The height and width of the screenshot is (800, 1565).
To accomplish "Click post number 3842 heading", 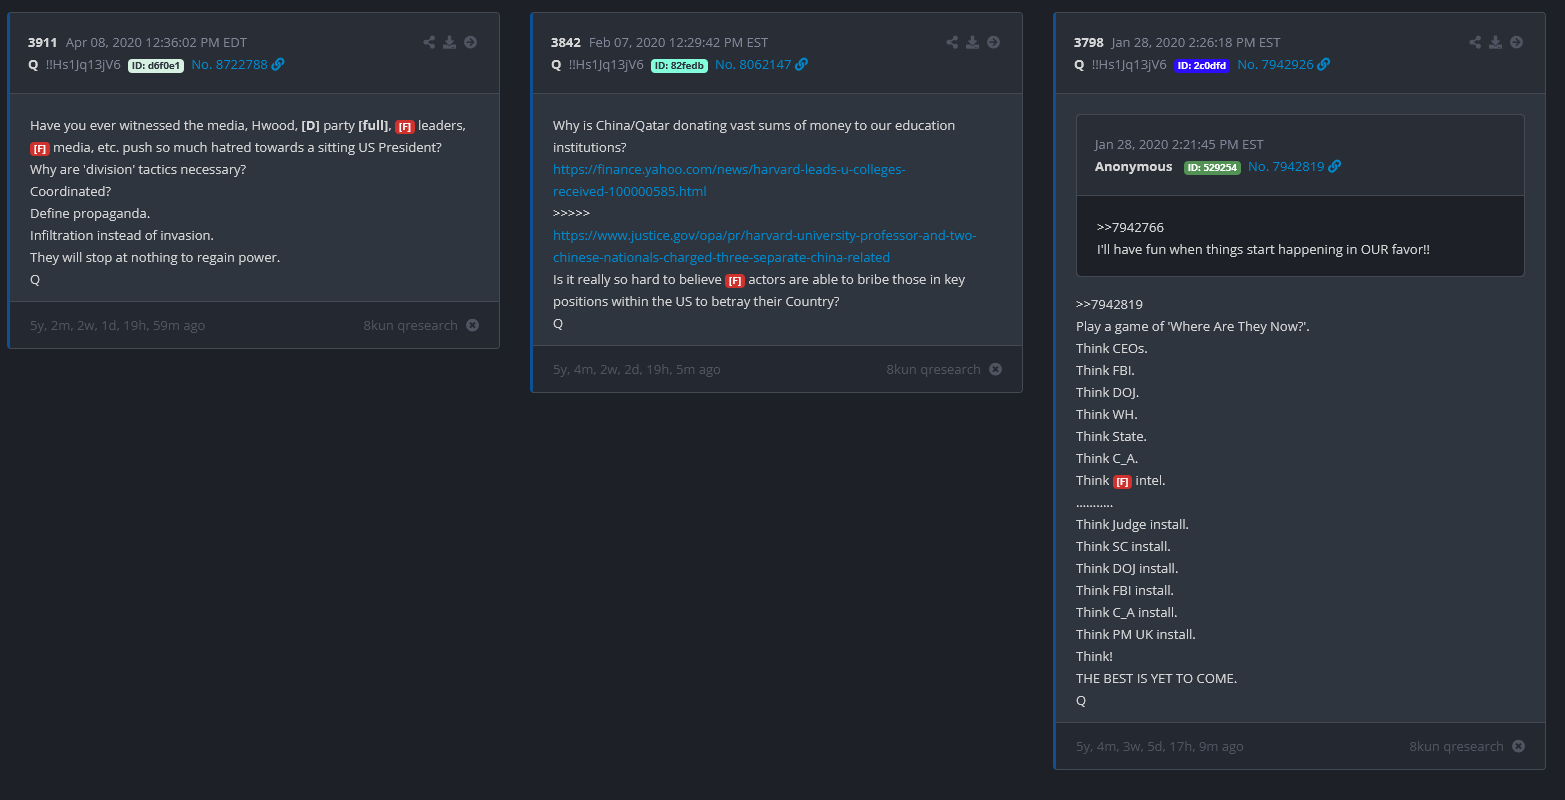I will pyautogui.click(x=566, y=42).
